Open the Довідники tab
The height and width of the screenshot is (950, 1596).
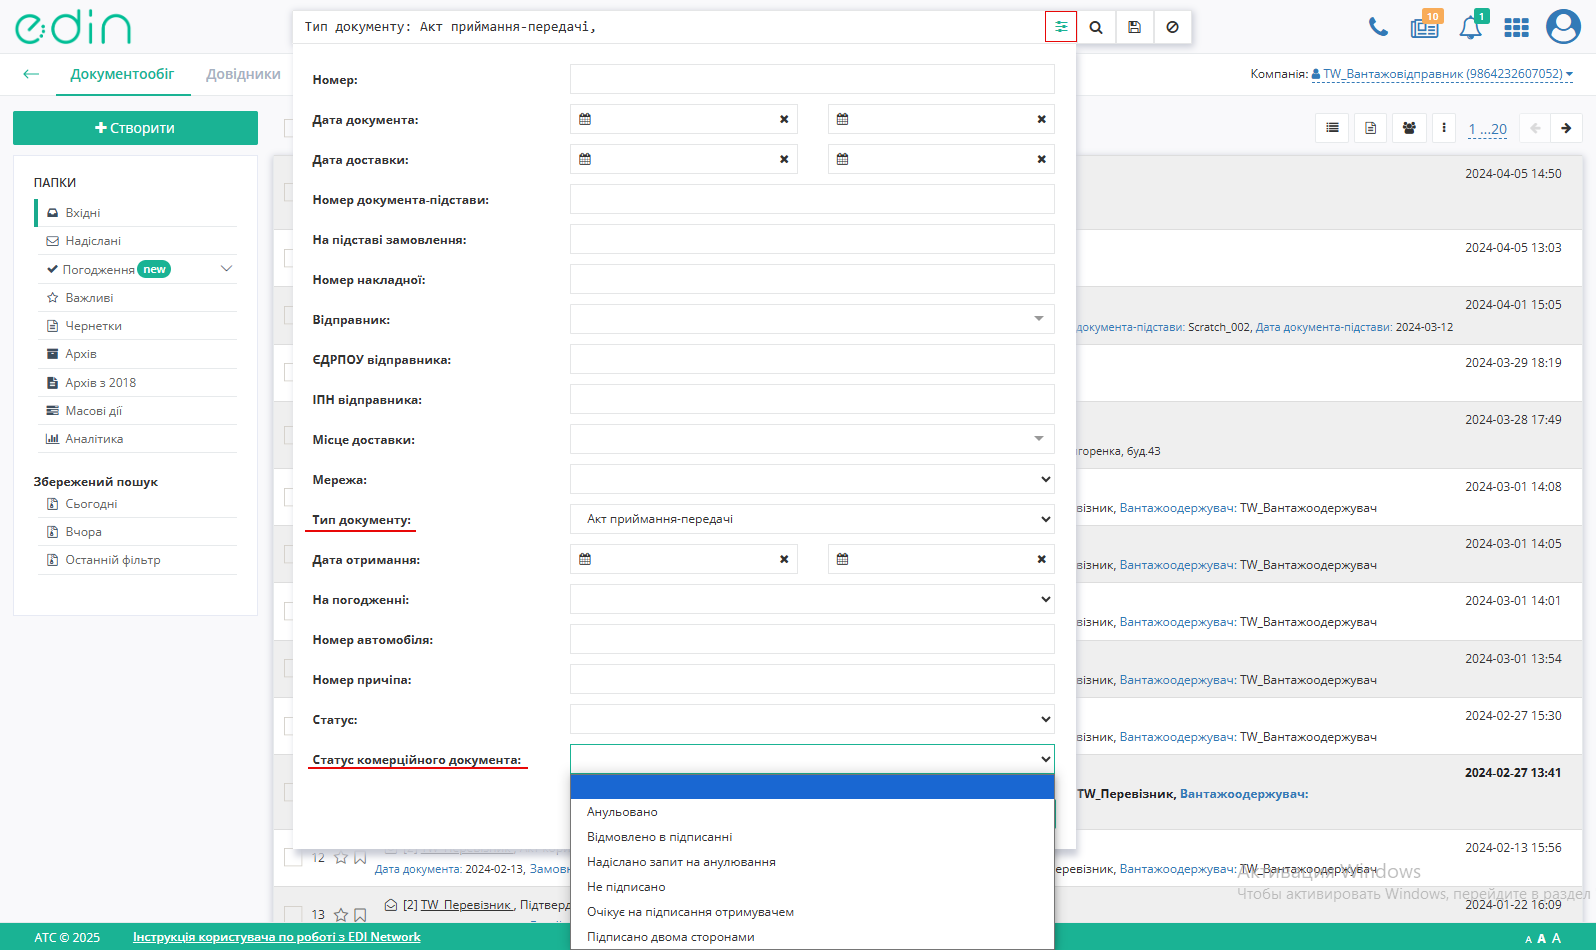pyautogui.click(x=243, y=74)
